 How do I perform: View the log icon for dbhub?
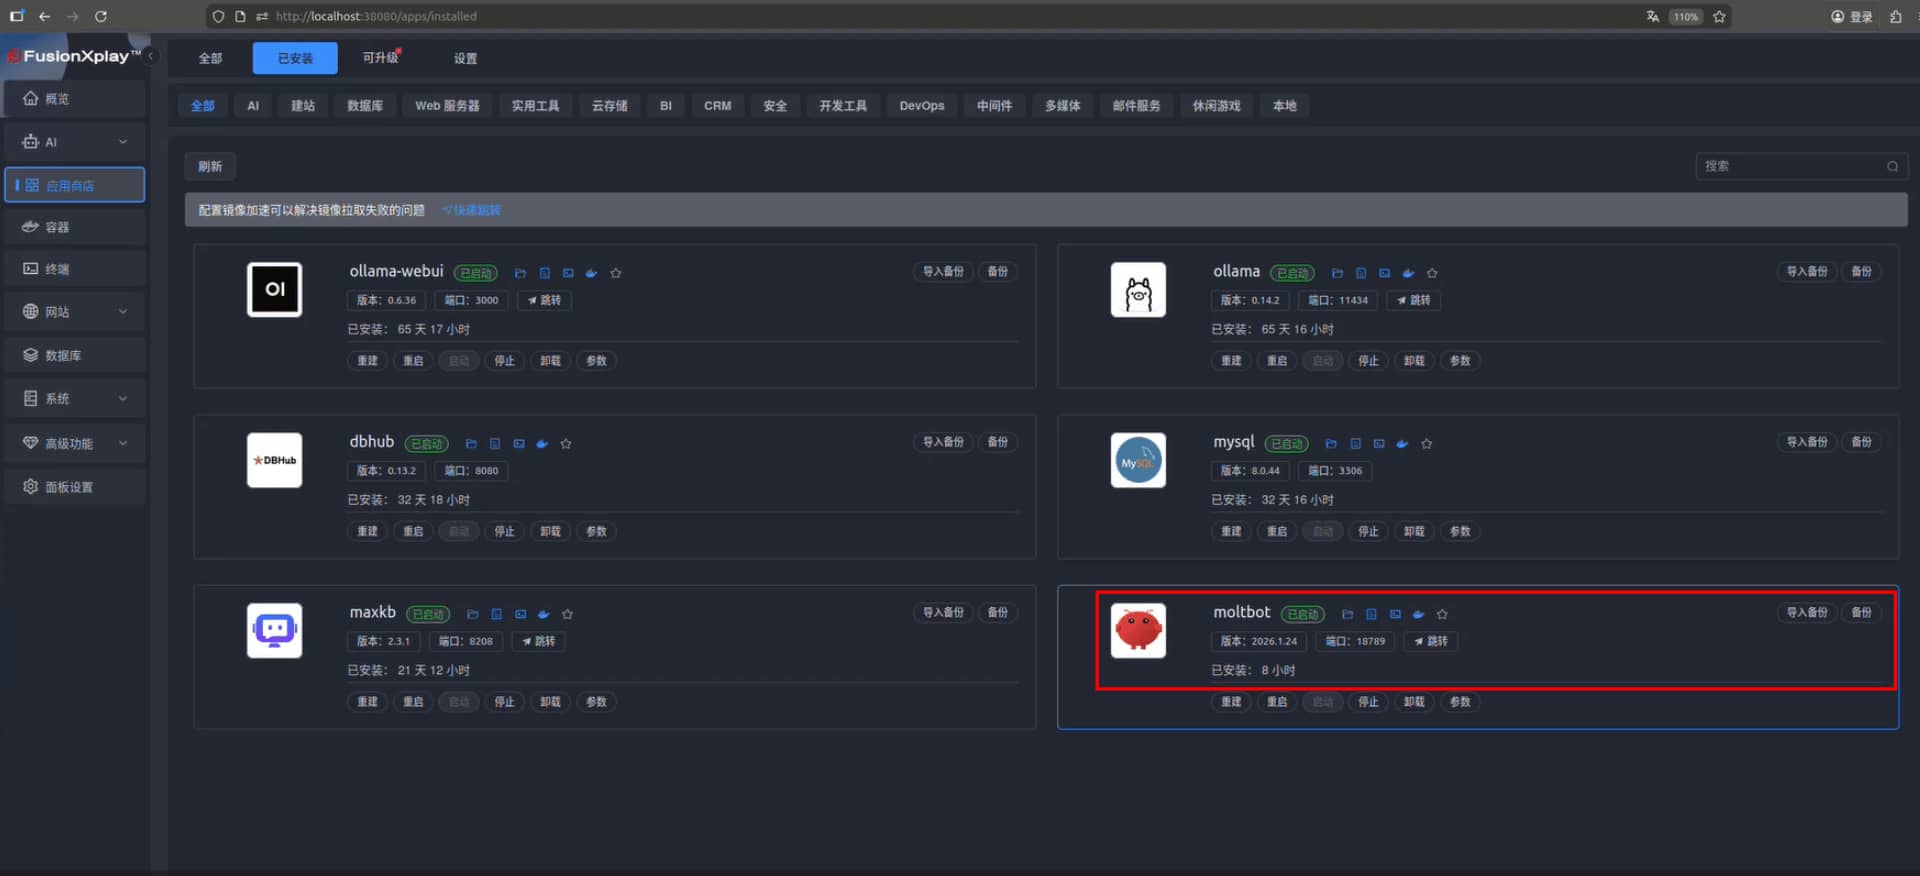point(495,444)
